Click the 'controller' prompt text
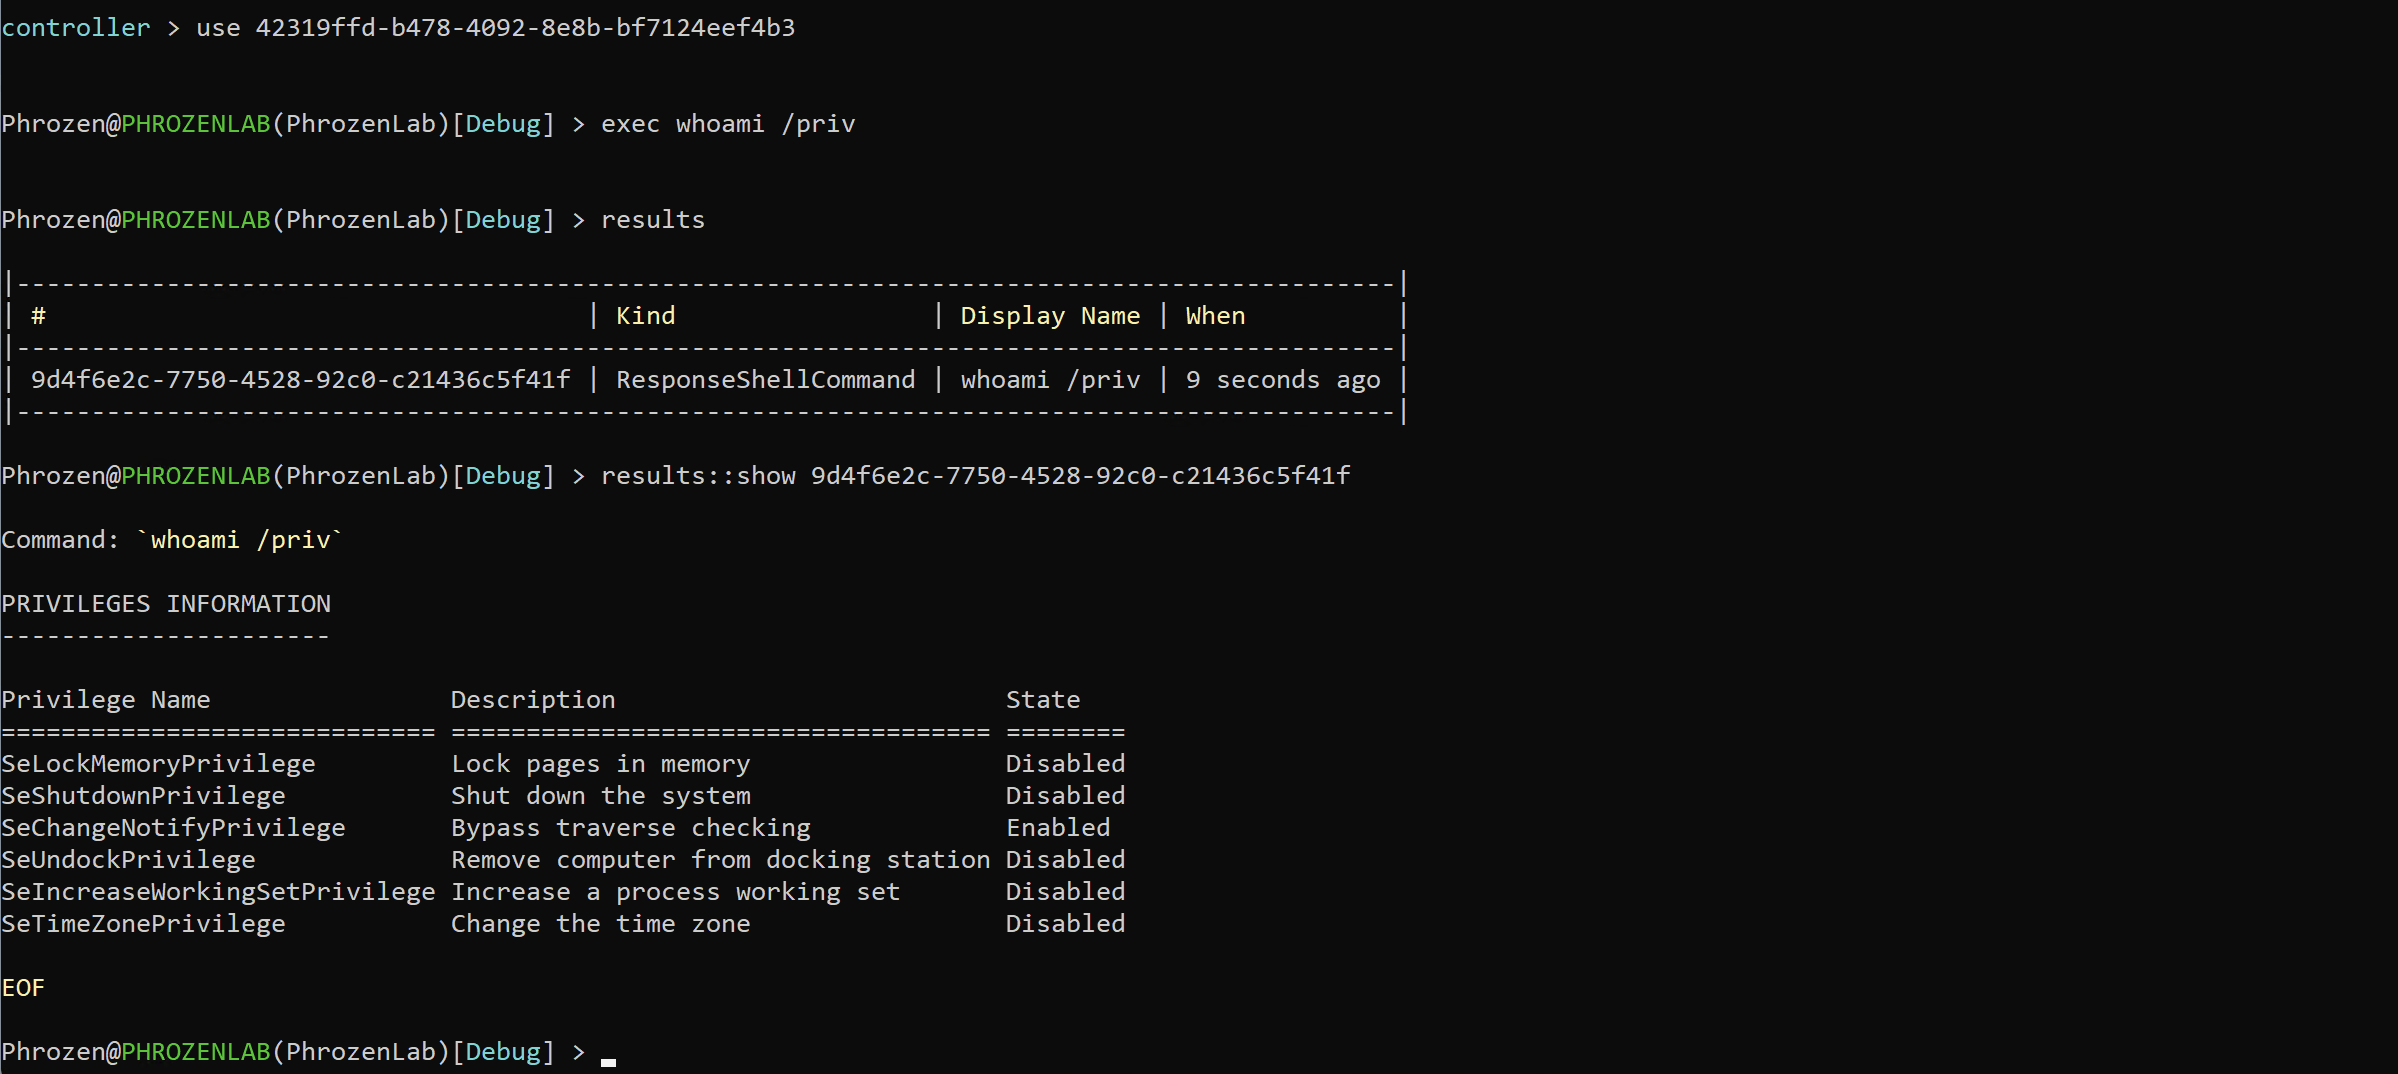 pyautogui.click(x=76, y=28)
